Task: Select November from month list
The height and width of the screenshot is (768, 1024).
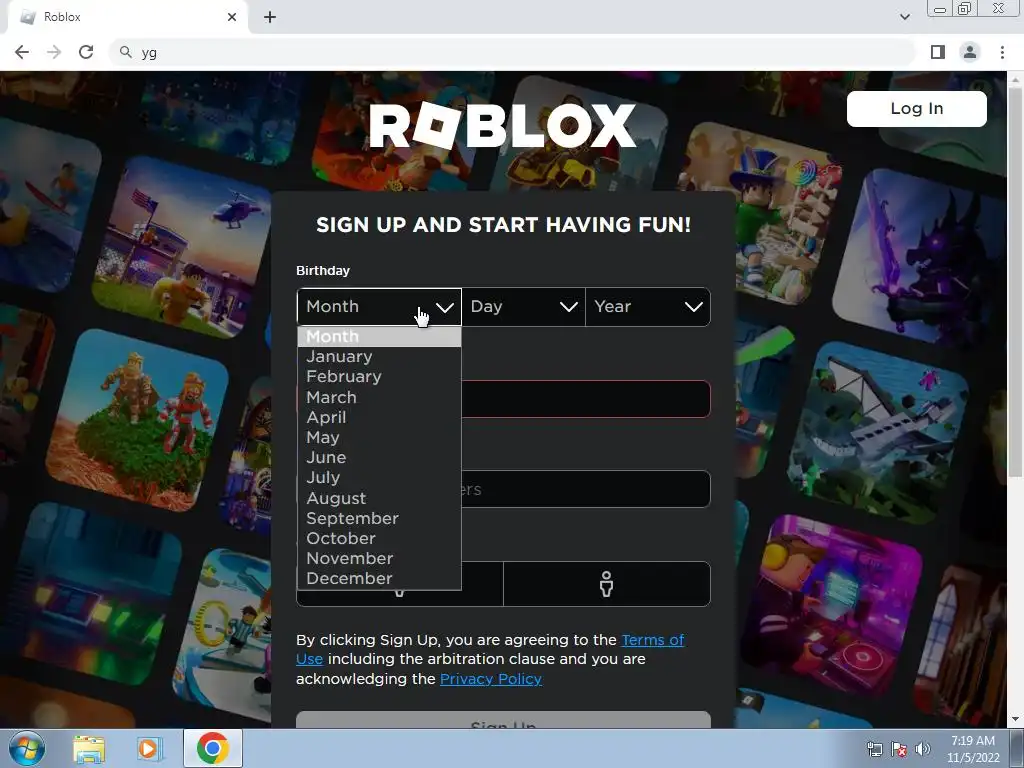Action: pos(379,559)
